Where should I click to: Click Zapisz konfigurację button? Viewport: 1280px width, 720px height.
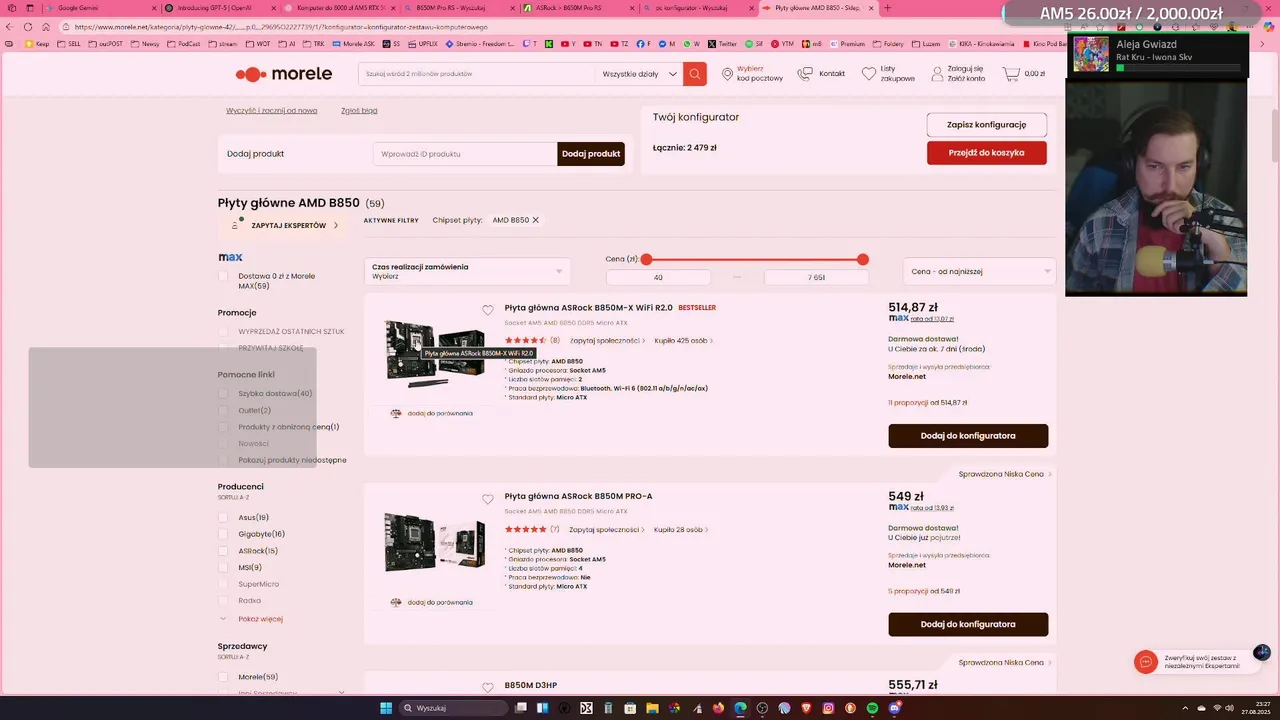tap(986, 124)
